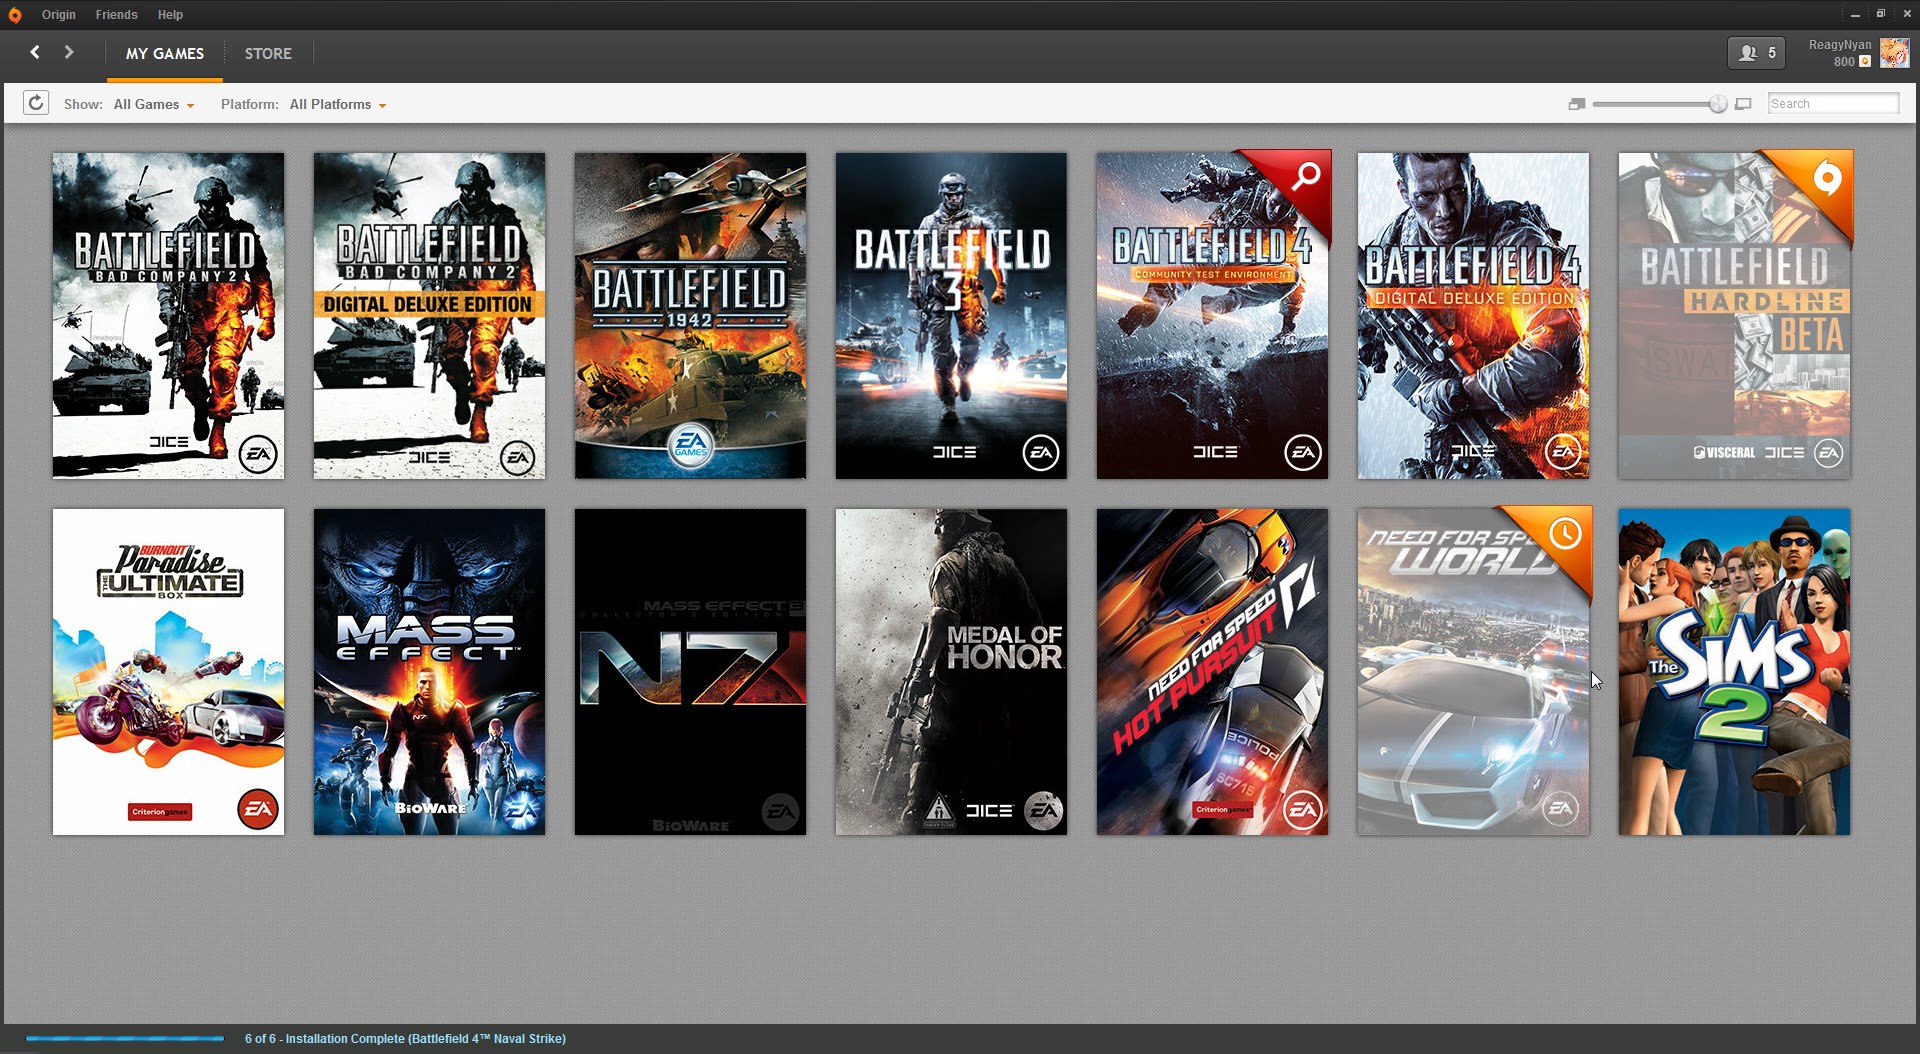Click the Origin badge on Battlefield Hardline Beta

coord(1827,179)
